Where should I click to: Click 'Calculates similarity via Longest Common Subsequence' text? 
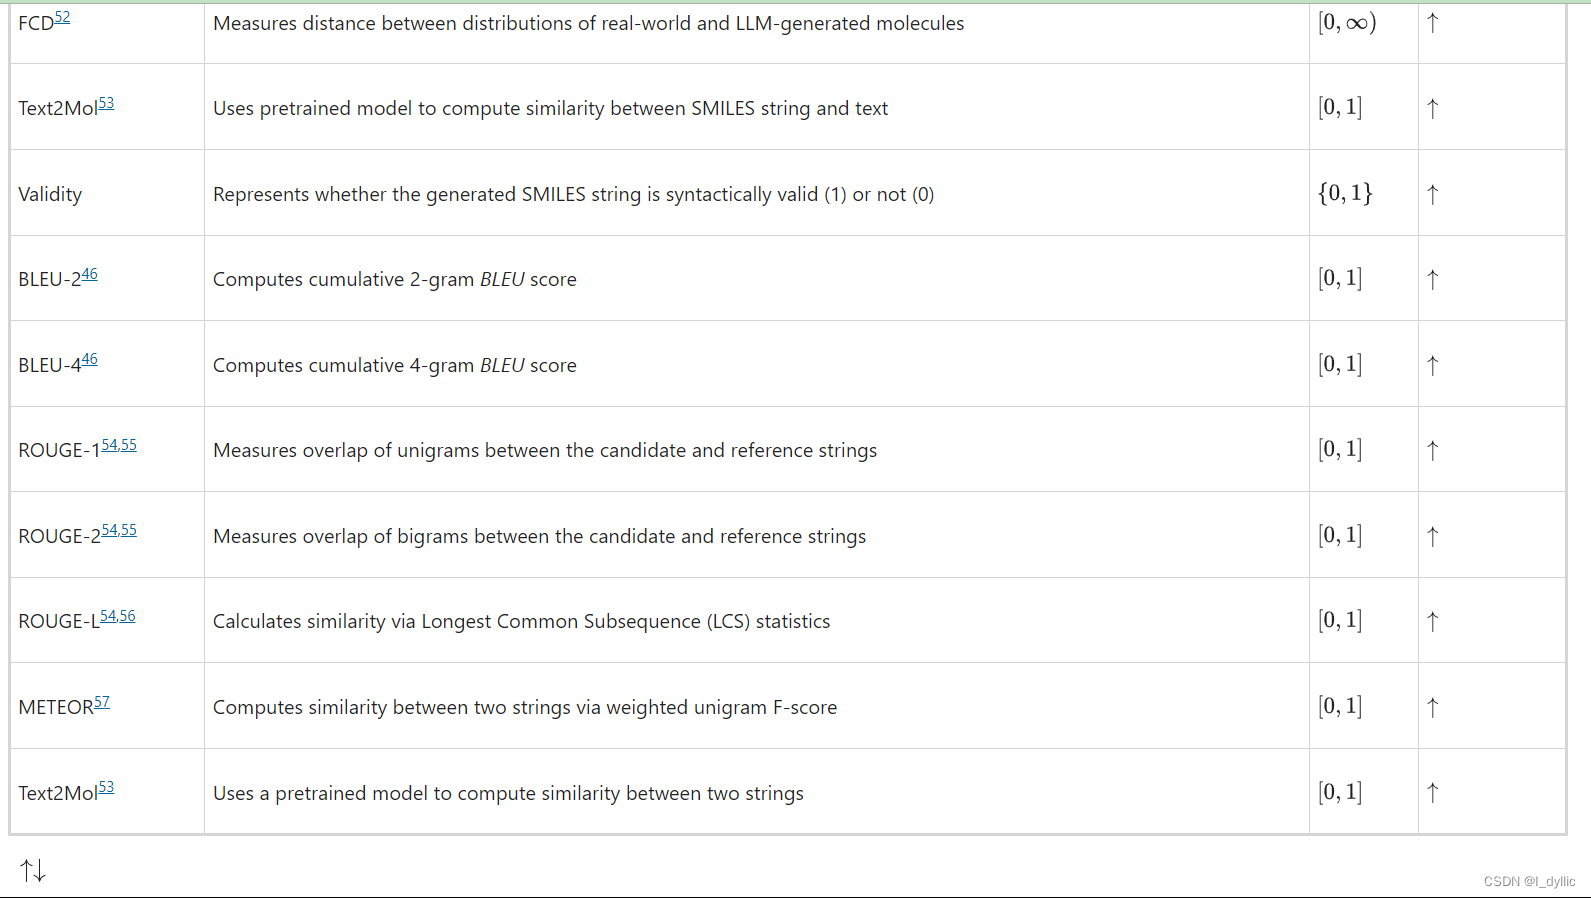point(522,622)
